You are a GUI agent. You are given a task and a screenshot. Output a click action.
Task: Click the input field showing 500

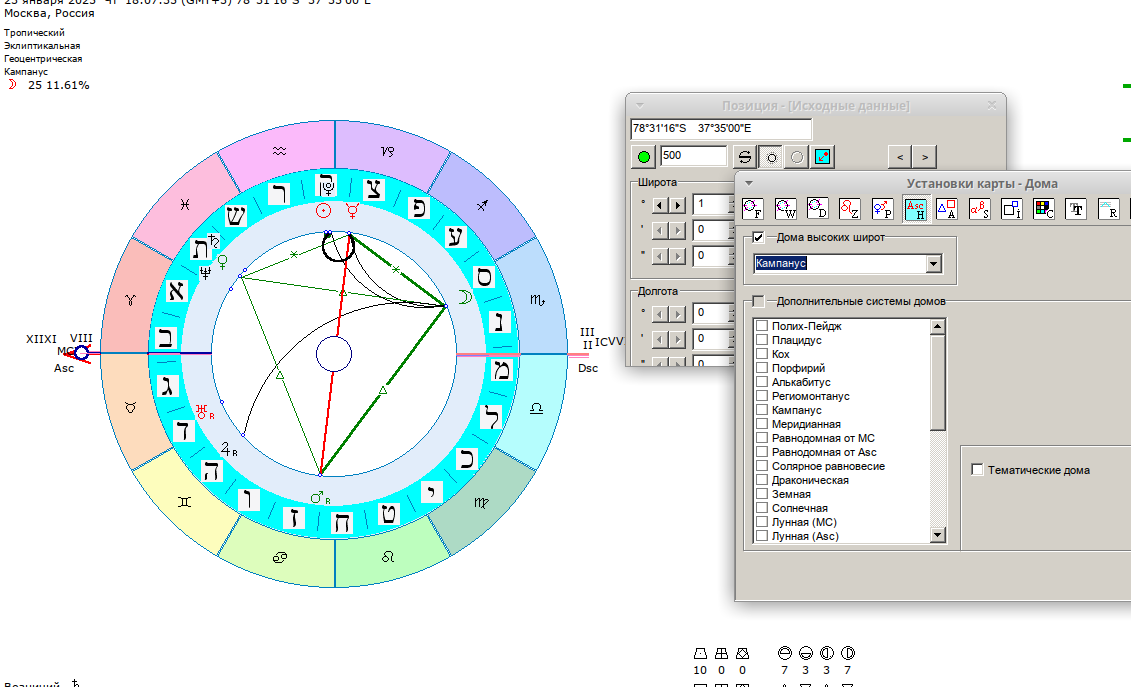click(x=693, y=156)
